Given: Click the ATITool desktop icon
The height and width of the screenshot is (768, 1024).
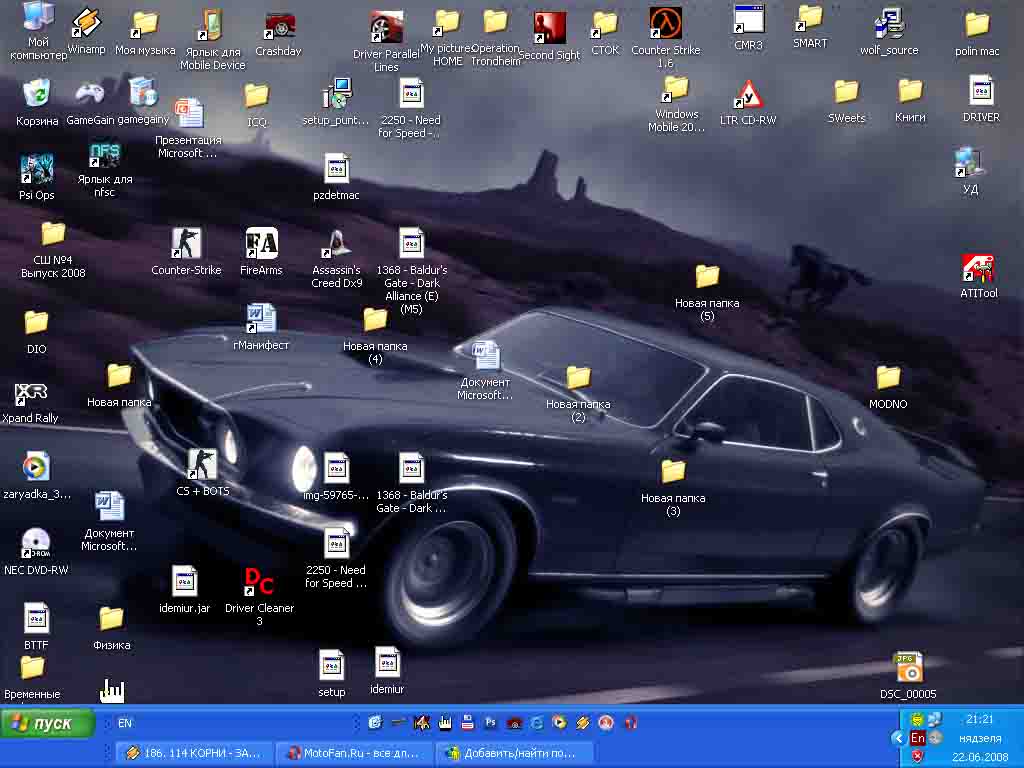Looking at the screenshot, I should point(978,268).
